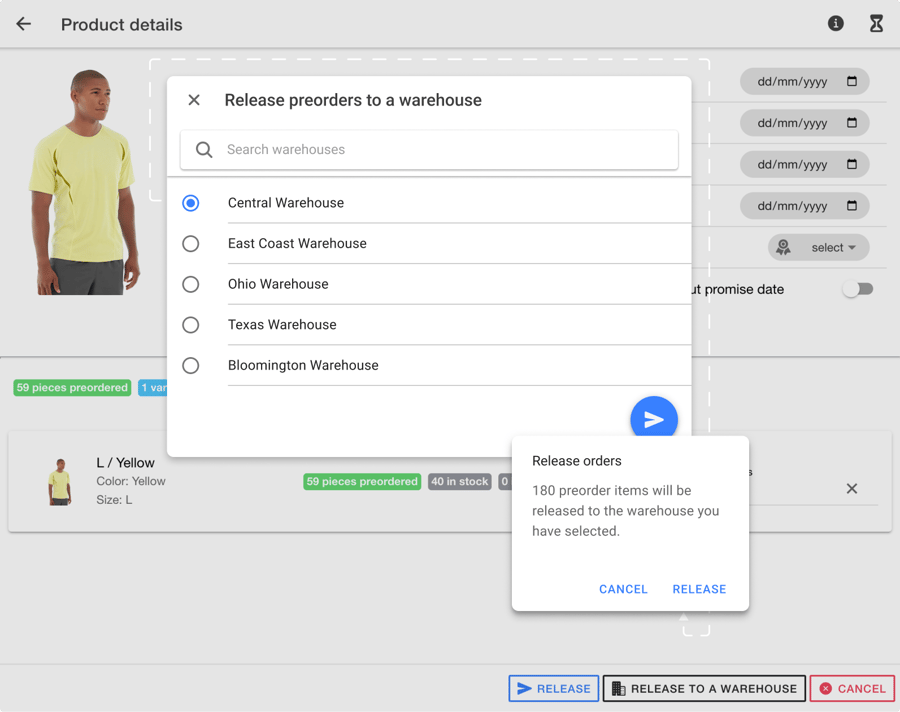Click the large yellow shirt product image
This screenshot has width=900, height=712.
(x=85, y=182)
